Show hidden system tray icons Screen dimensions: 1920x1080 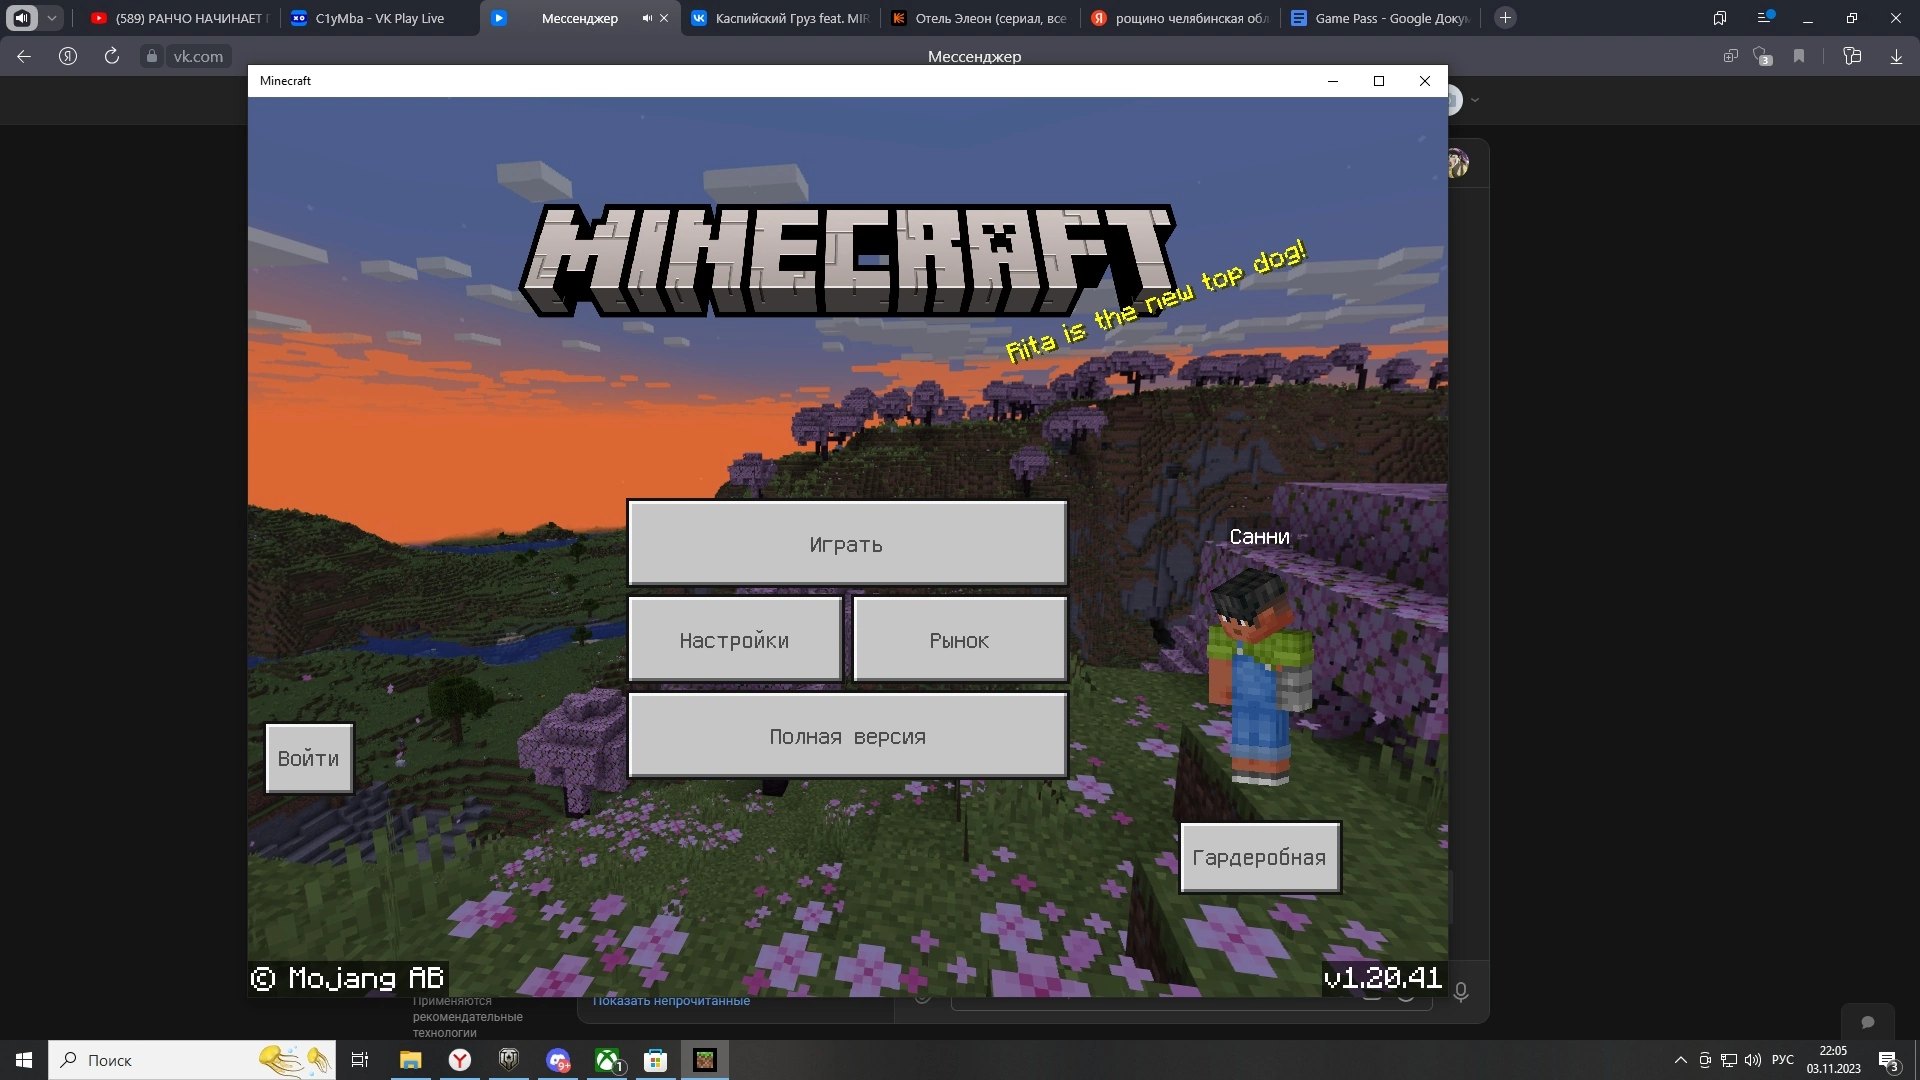click(1680, 1060)
